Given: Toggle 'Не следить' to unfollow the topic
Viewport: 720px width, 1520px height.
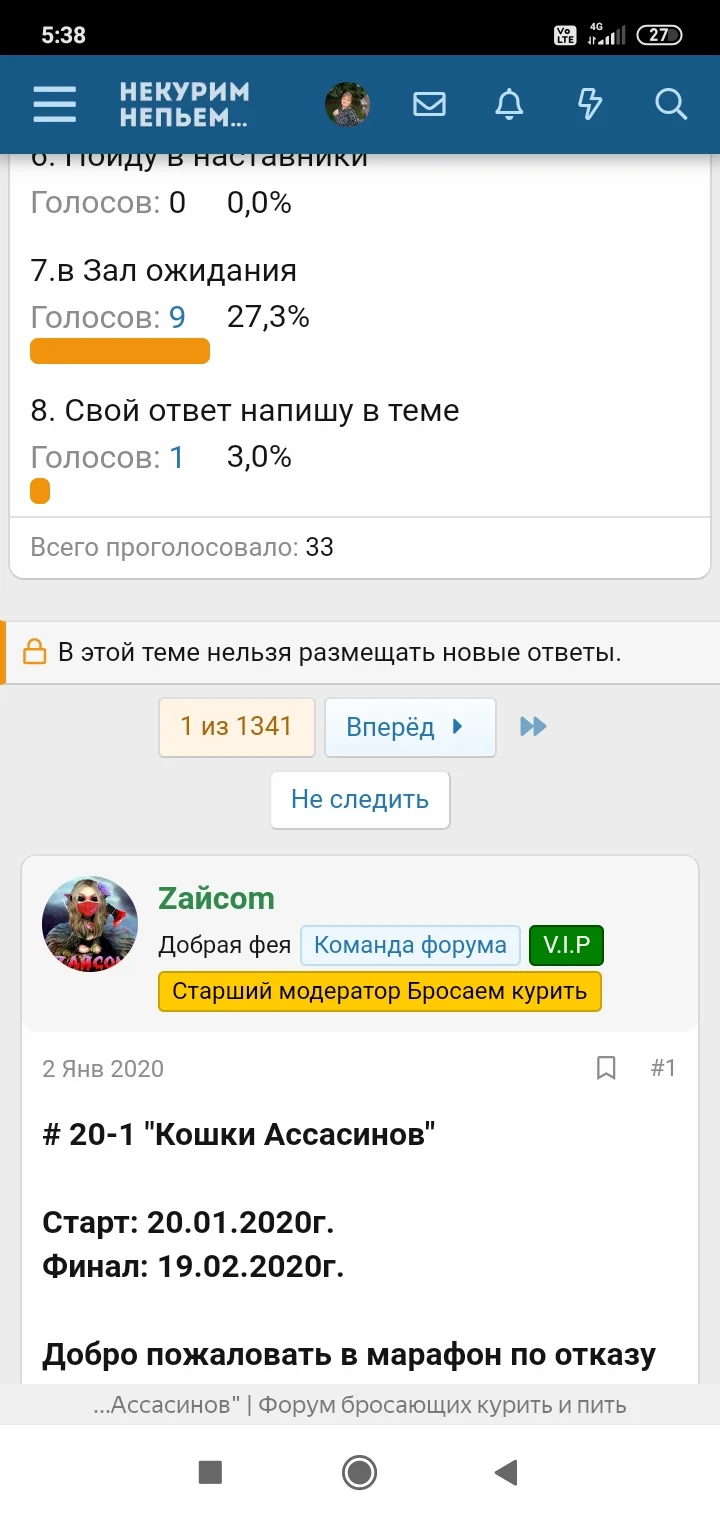Looking at the screenshot, I should point(359,800).
